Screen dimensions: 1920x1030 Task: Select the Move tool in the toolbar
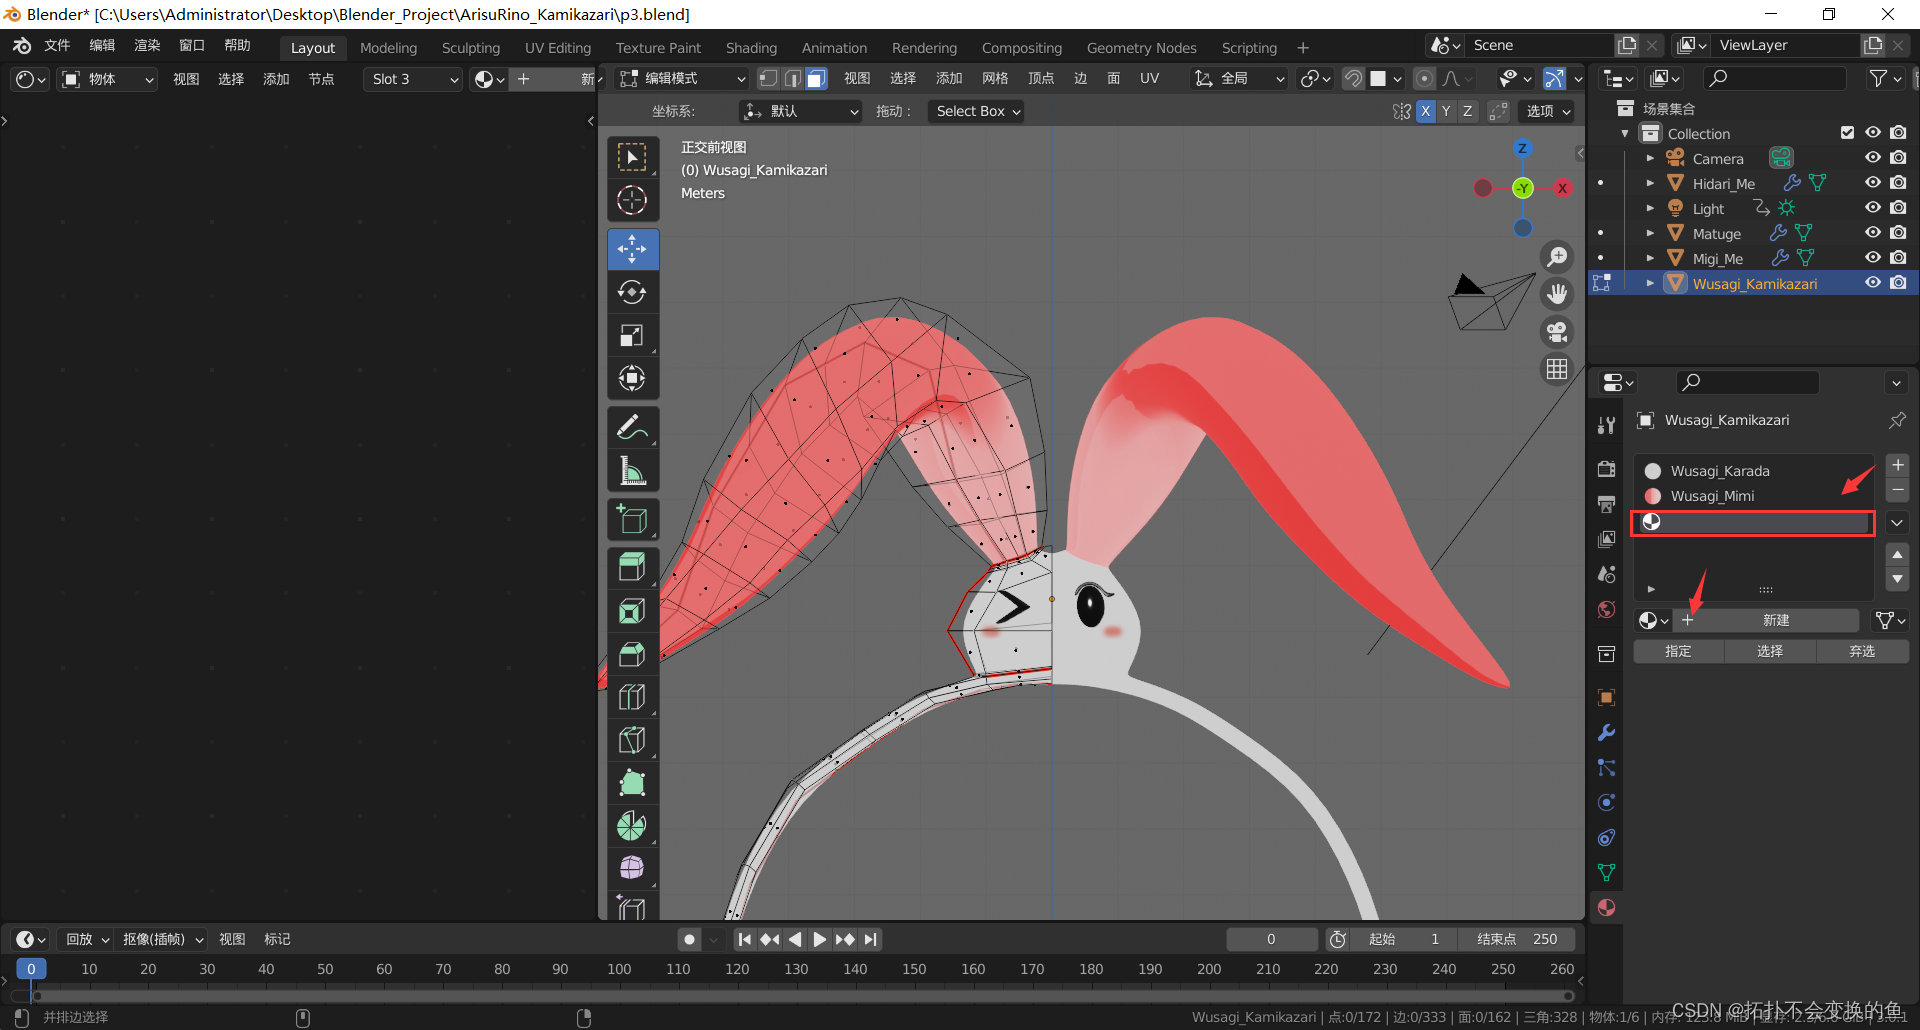632,249
